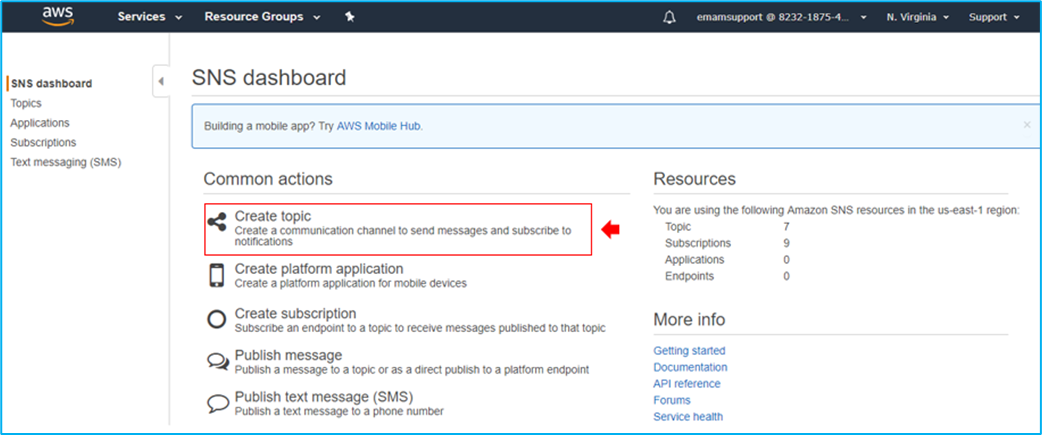Dismiss the mobile app banner
Image resolution: width=1042 pixels, height=435 pixels.
pos(1027,124)
